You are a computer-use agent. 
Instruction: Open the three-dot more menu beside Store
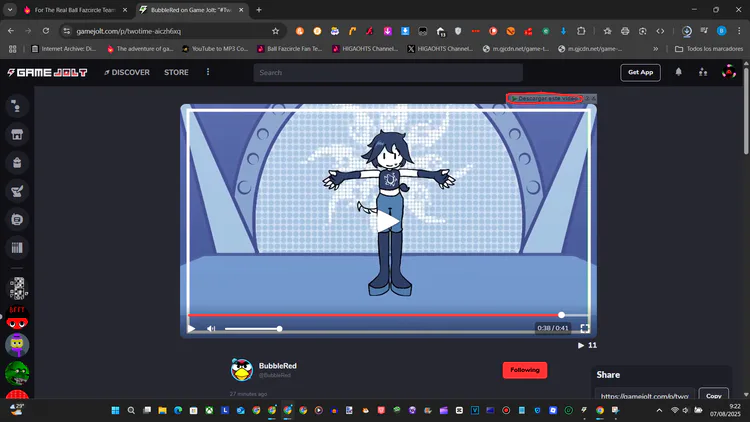point(208,72)
